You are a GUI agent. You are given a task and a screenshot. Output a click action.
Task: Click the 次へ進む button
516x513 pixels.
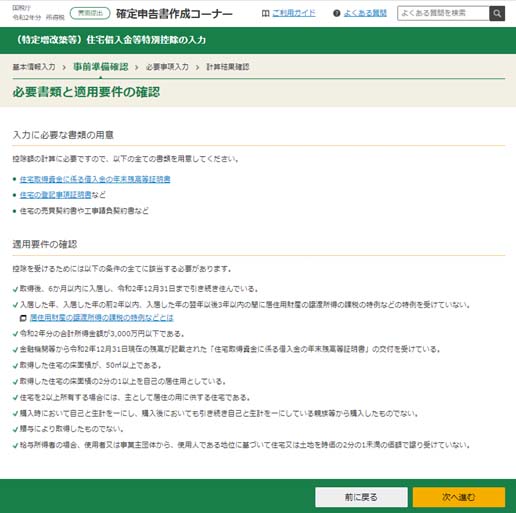[459, 497]
